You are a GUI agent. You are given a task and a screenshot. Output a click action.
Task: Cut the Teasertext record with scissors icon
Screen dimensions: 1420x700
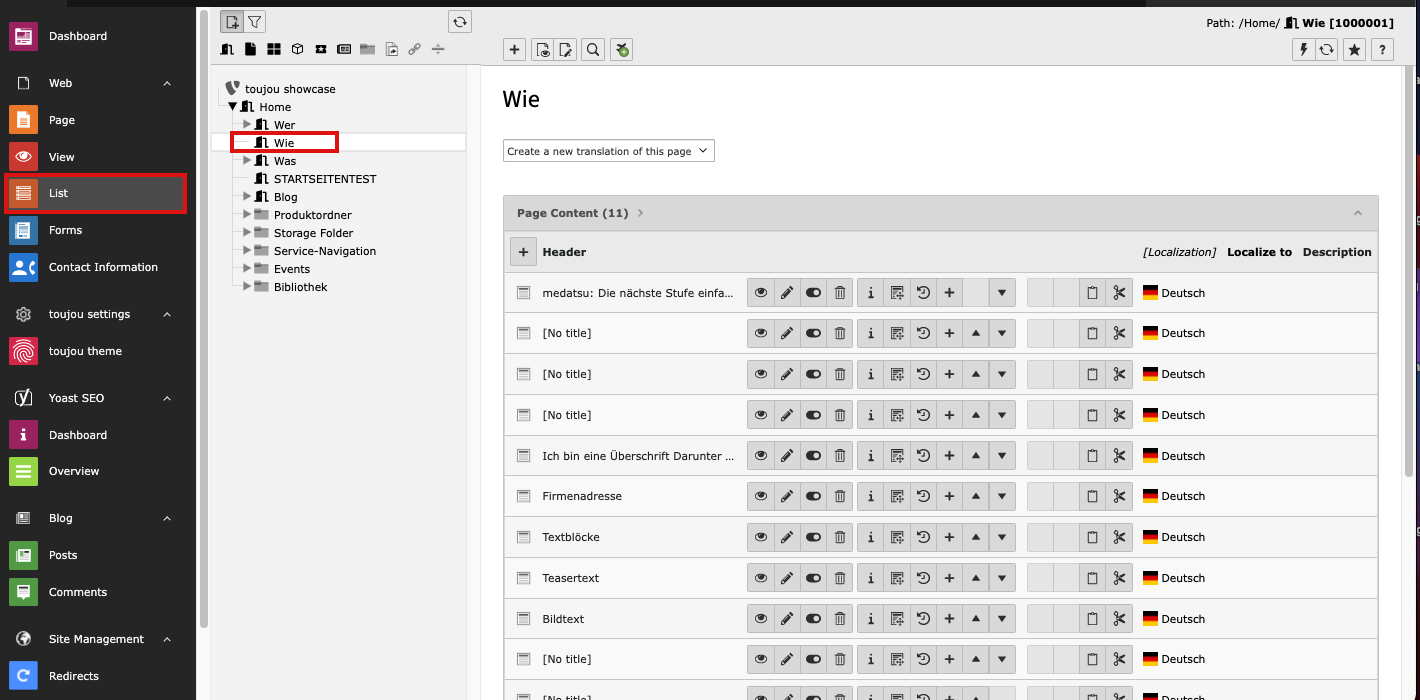tap(1119, 579)
